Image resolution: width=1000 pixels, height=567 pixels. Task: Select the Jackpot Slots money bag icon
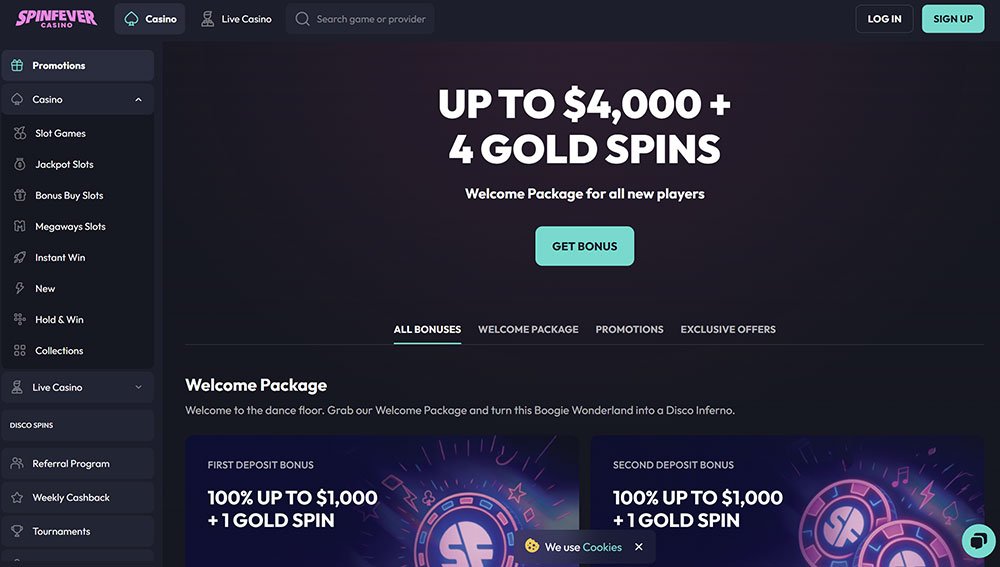pyautogui.click(x=20, y=164)
